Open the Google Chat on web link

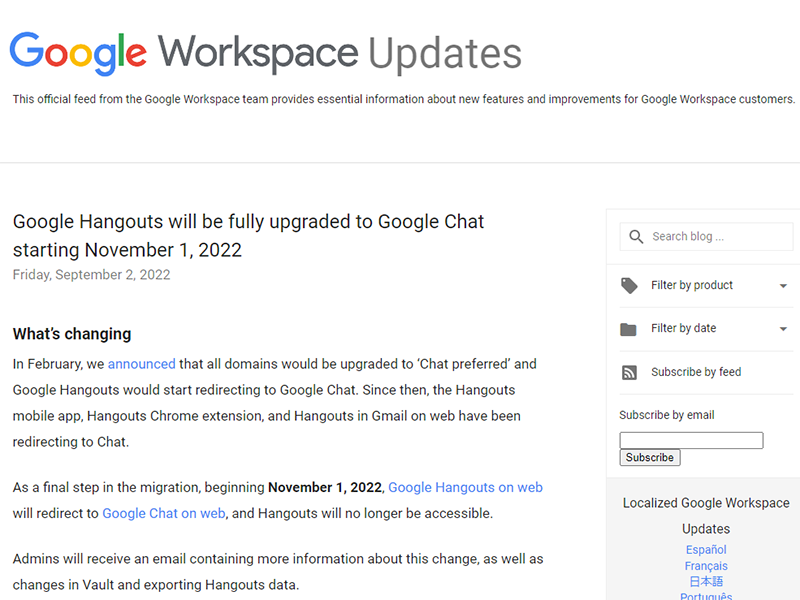point(163,514)
